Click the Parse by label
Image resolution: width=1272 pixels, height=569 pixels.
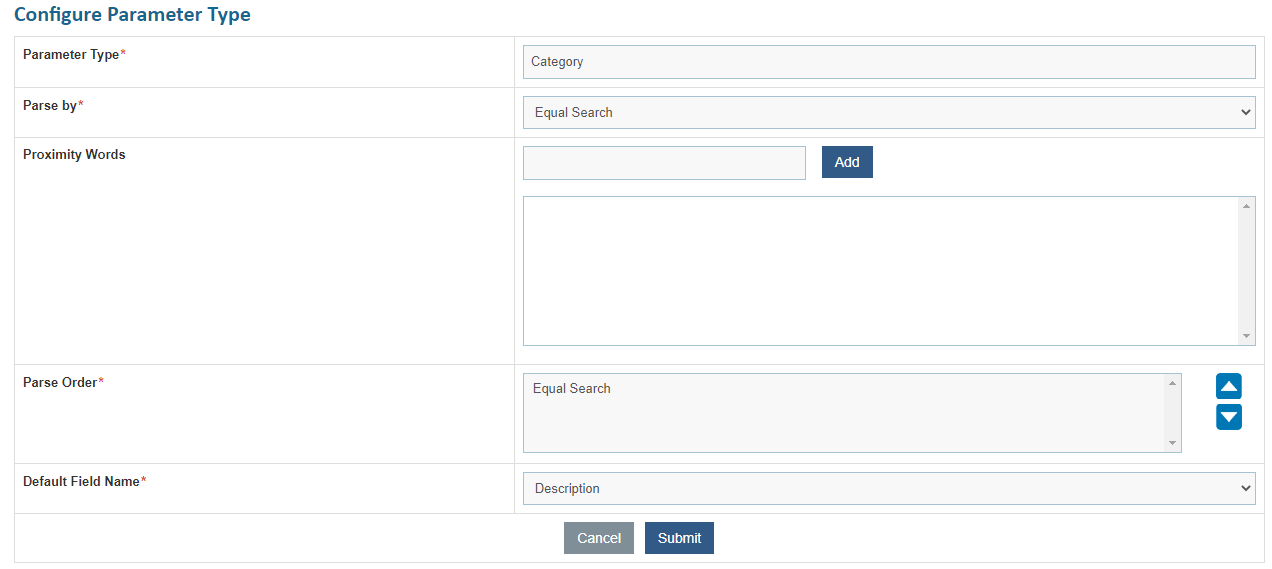pos(50,105)
